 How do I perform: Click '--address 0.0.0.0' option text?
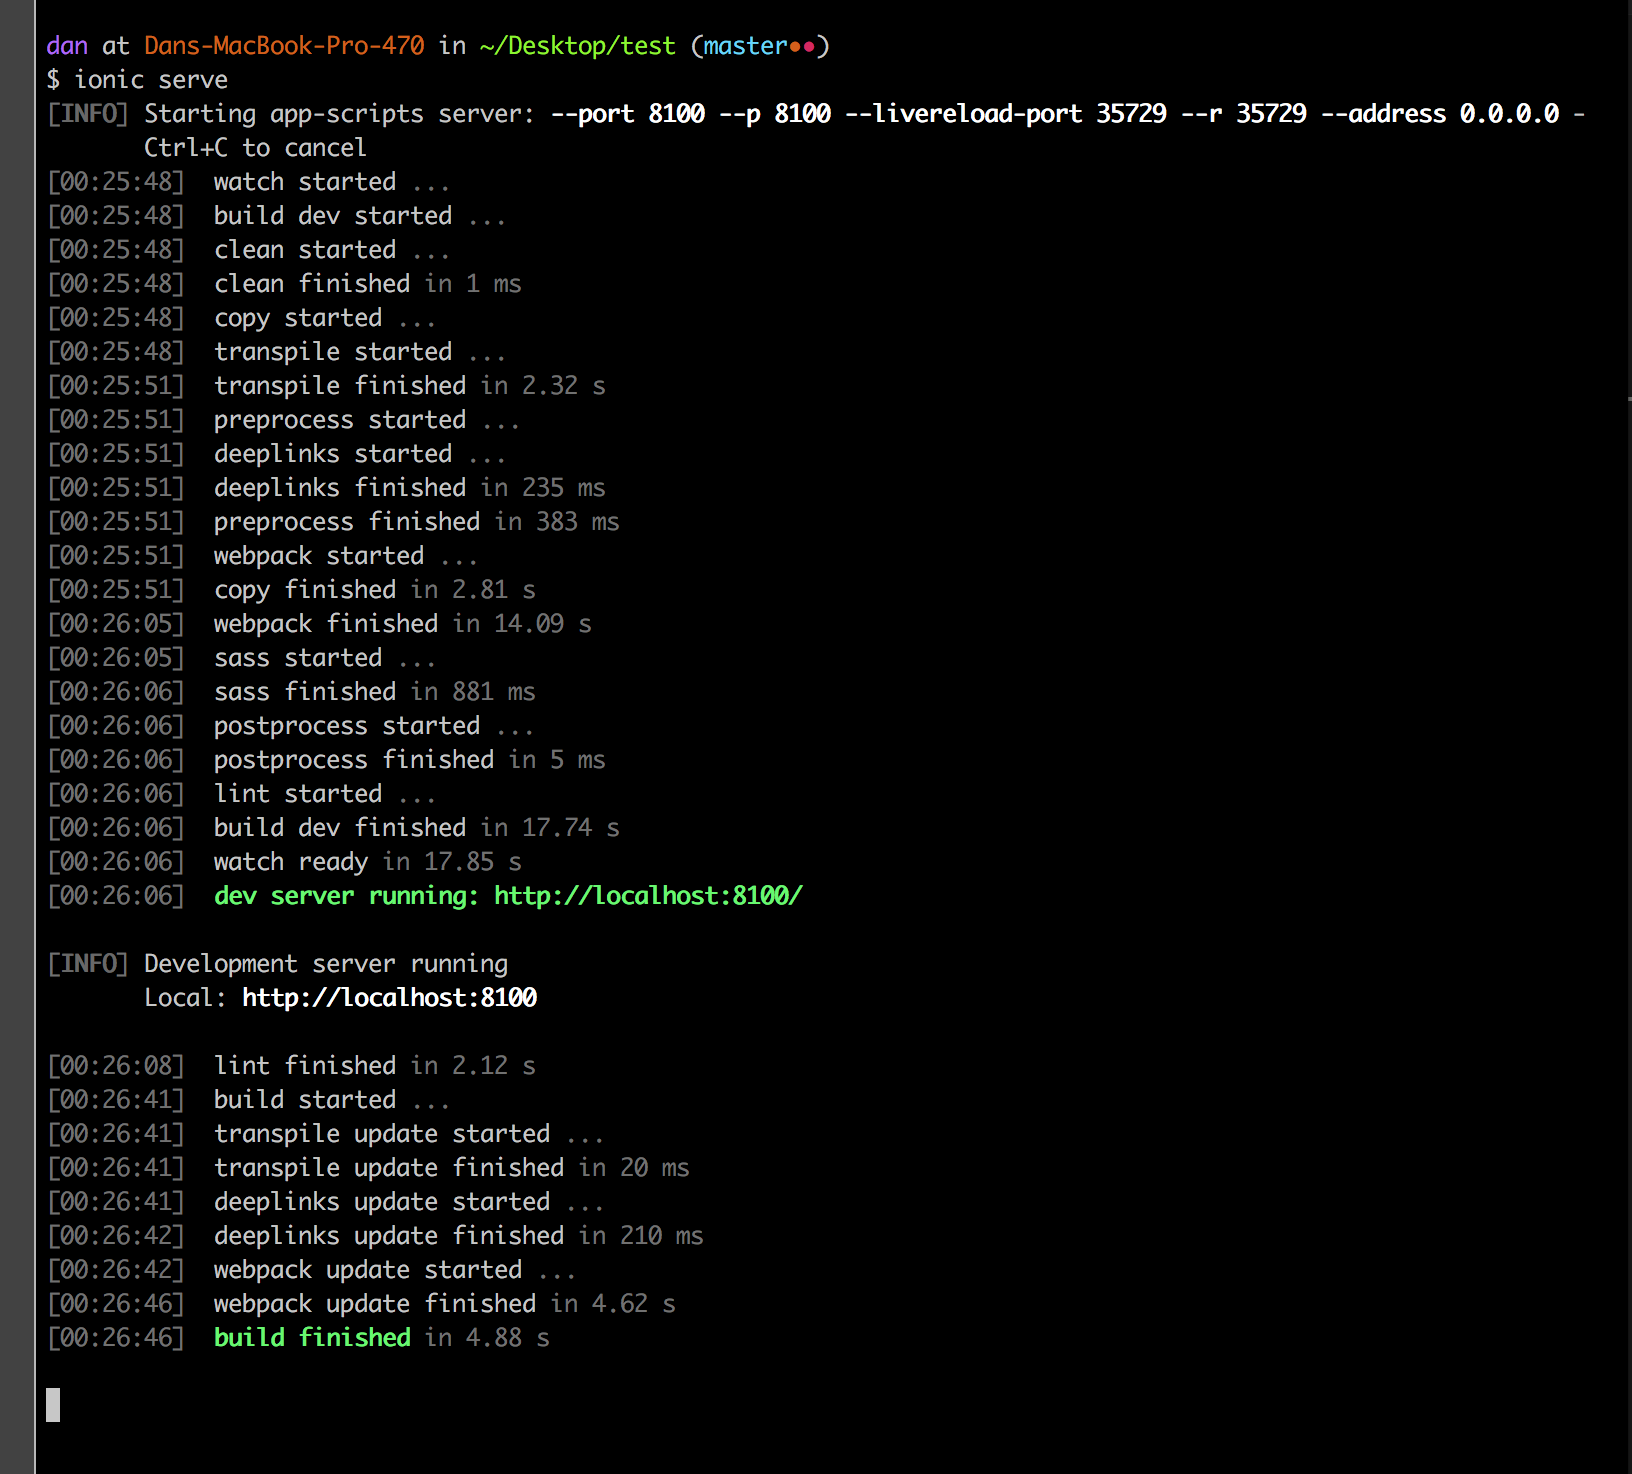click(1440, 114)
